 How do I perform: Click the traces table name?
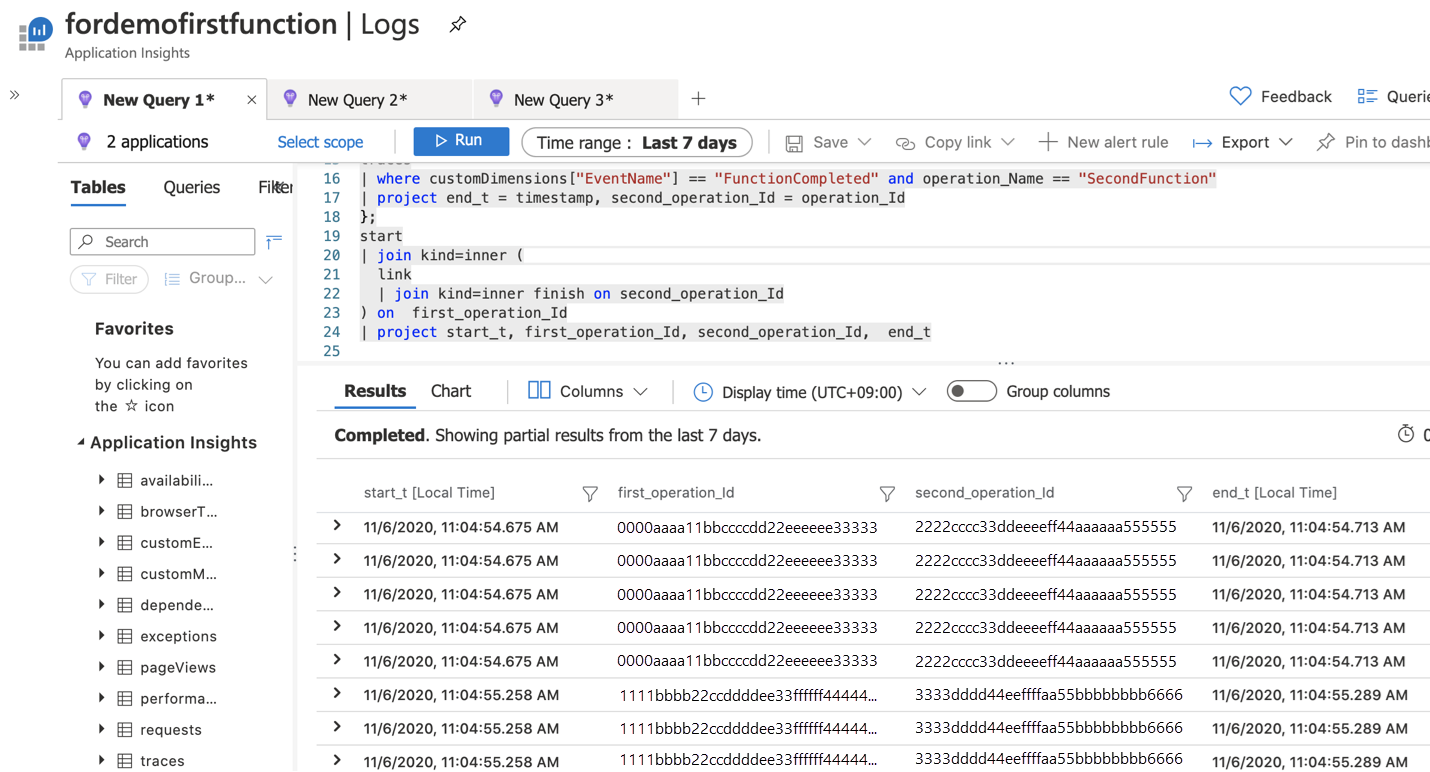162,761
